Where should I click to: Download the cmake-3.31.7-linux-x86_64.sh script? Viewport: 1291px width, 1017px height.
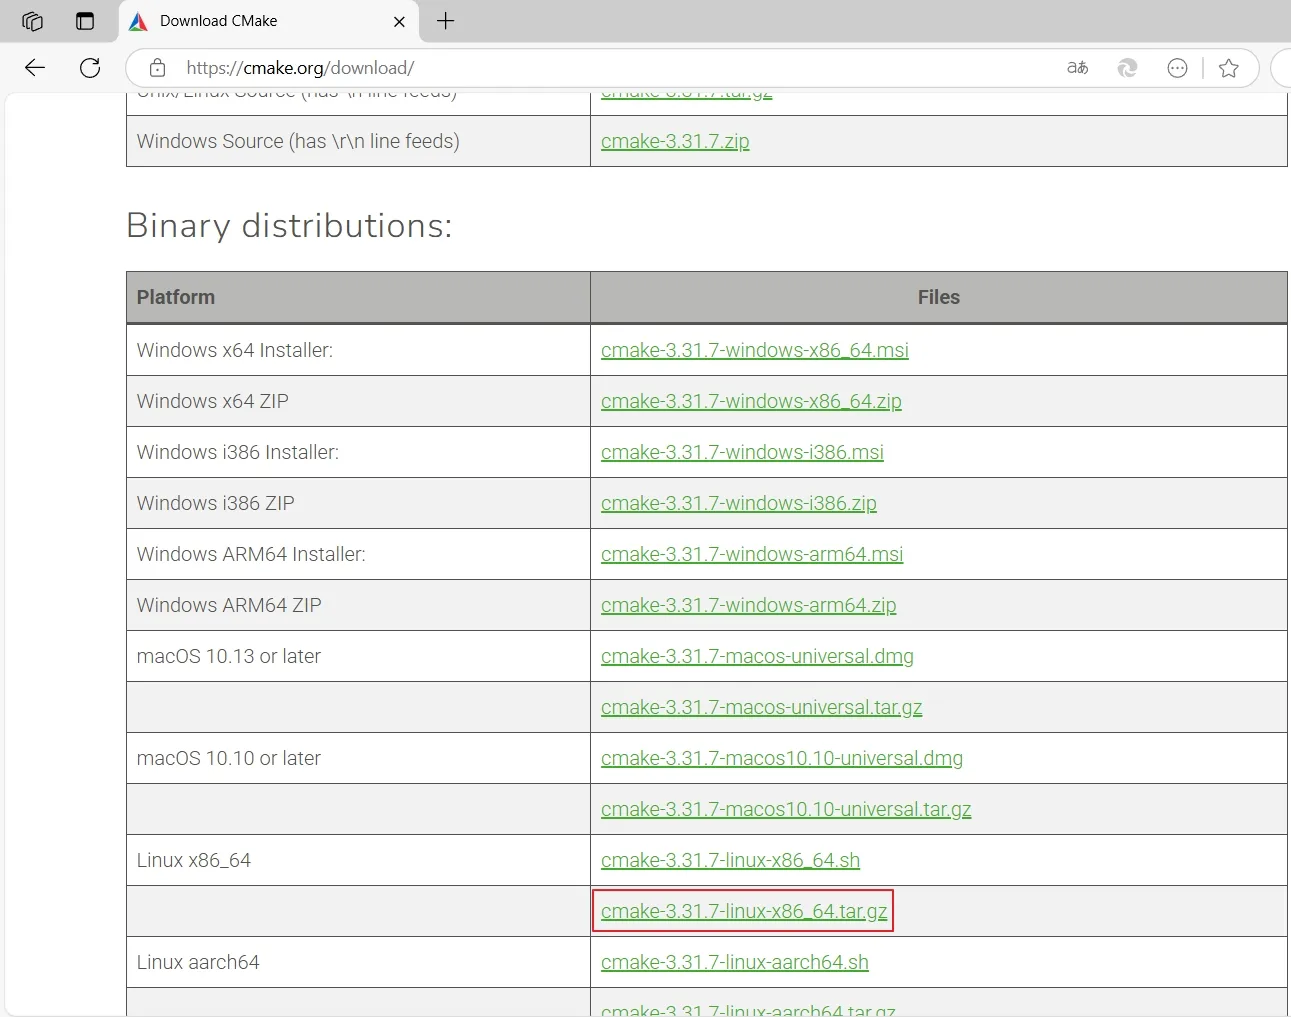click(730, 860)
